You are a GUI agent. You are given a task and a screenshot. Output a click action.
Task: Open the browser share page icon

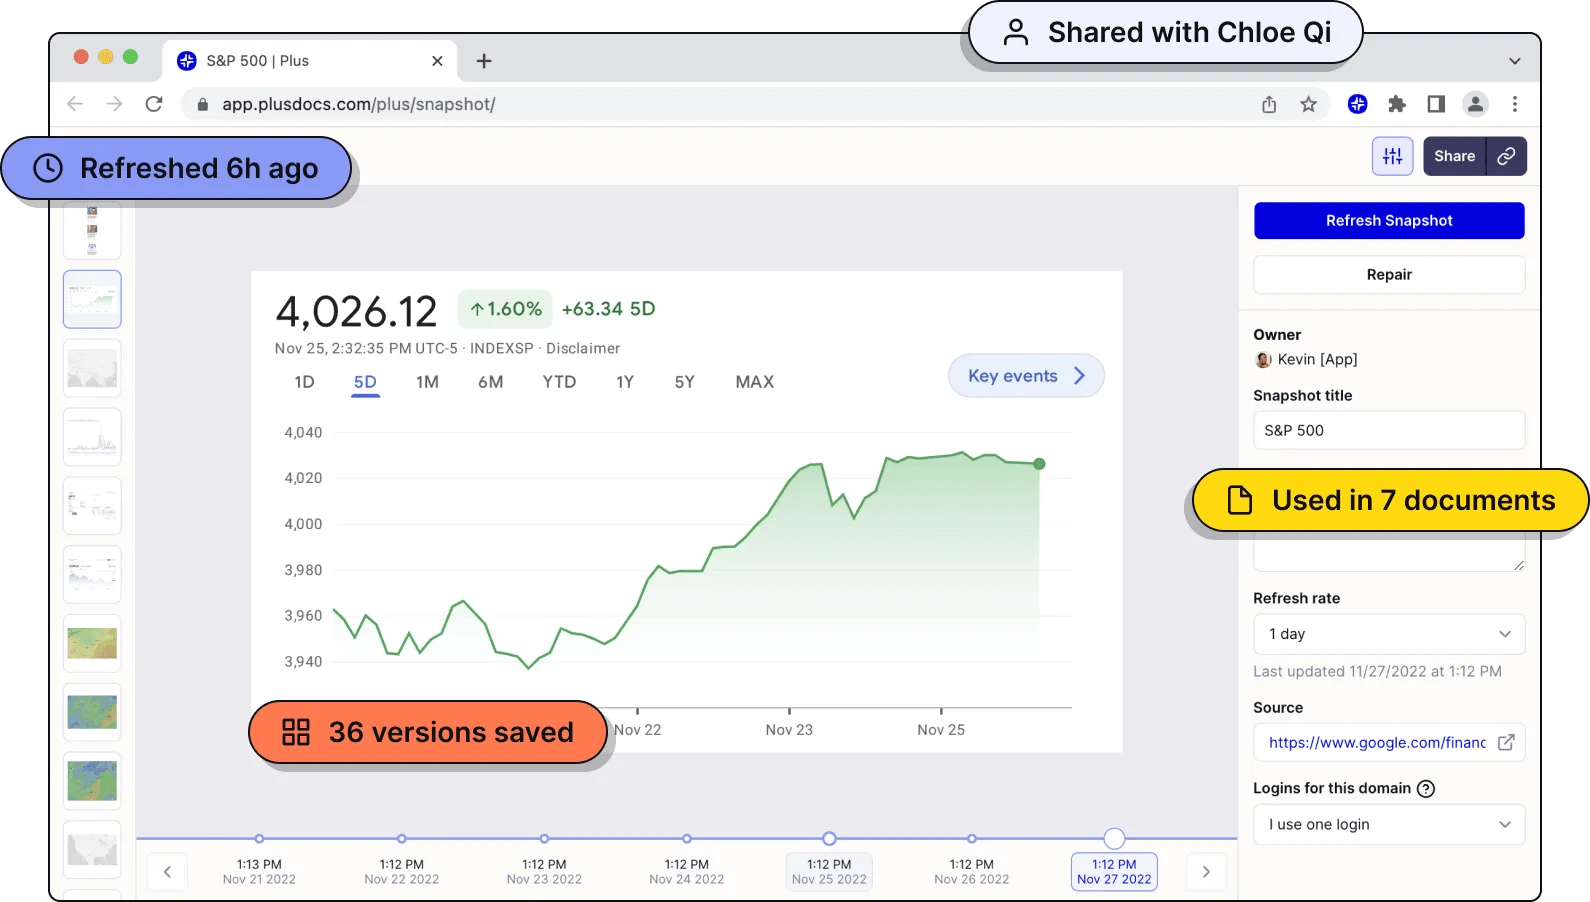pos(1269,104)
